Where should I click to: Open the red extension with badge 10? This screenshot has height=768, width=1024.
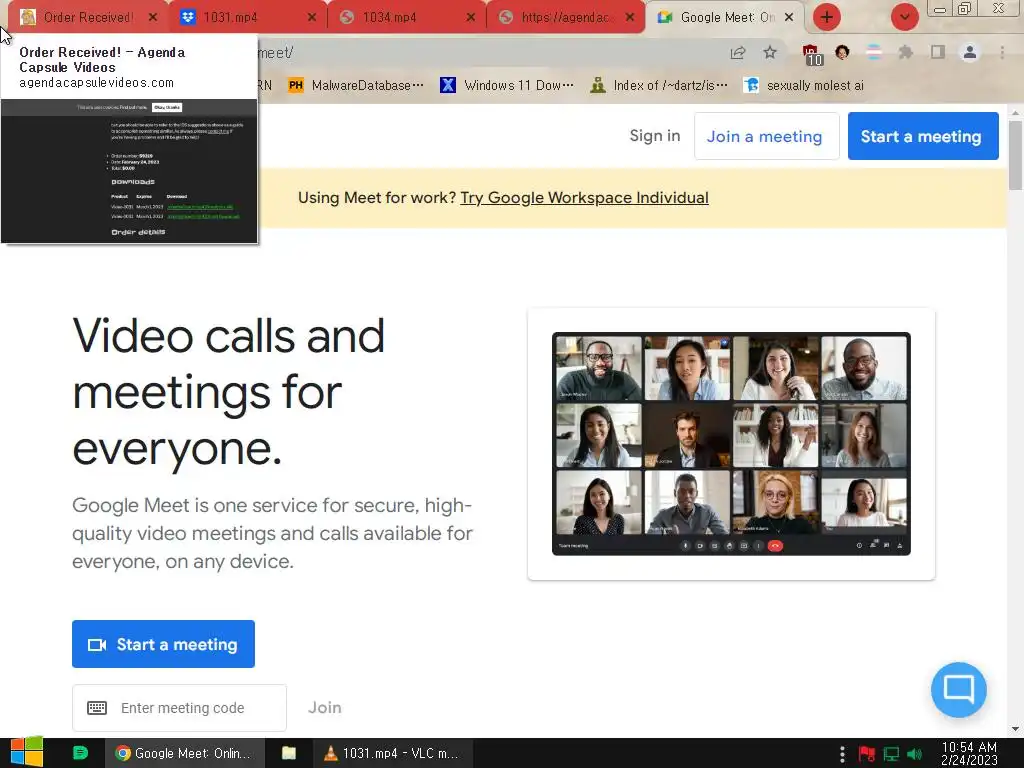[x=811, y=54]
